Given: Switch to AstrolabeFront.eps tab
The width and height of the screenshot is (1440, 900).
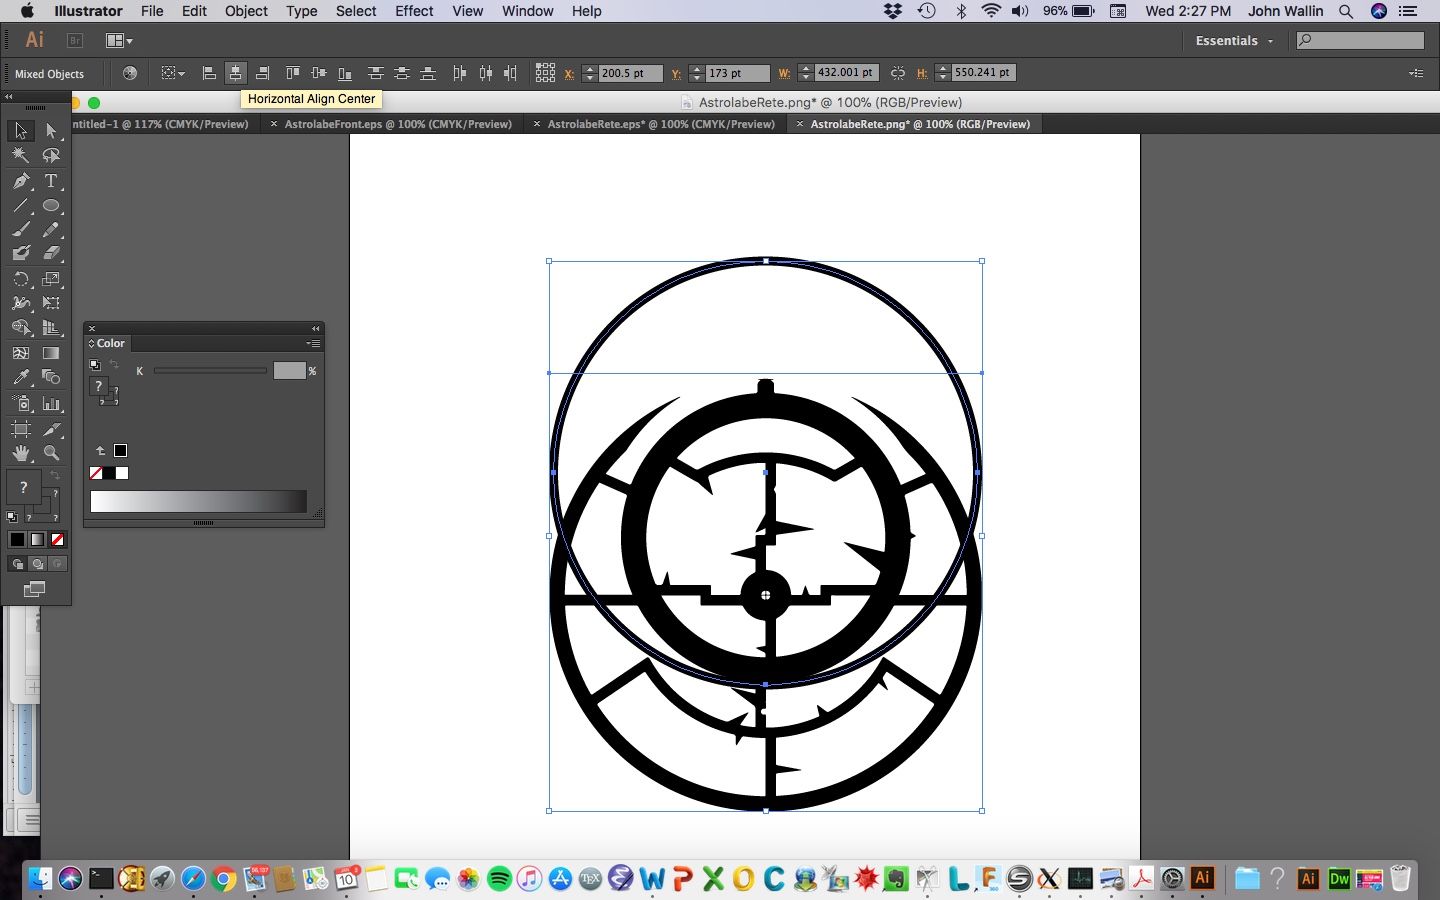Looking at the screenshot, I should (398, 124).
